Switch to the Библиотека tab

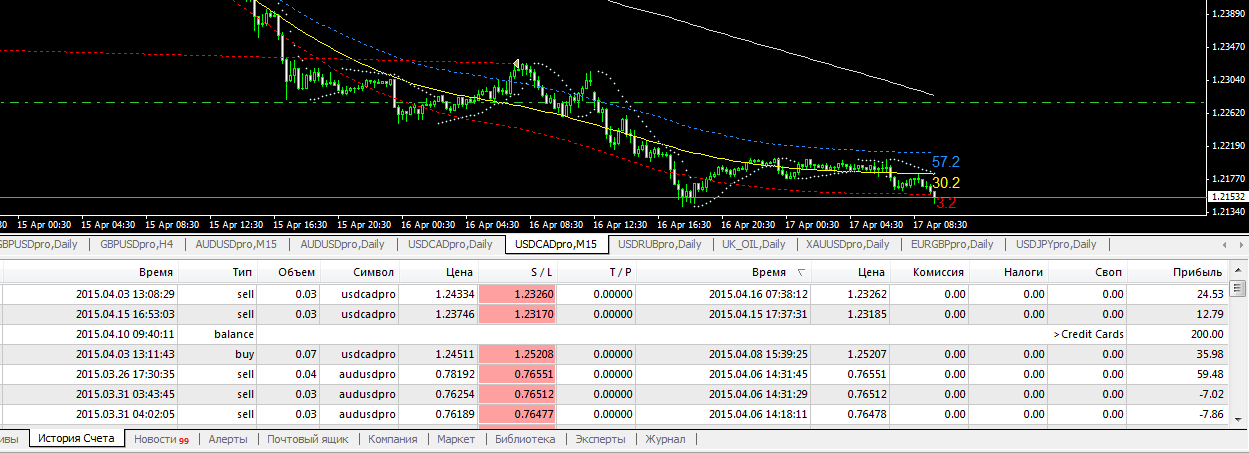524,439
